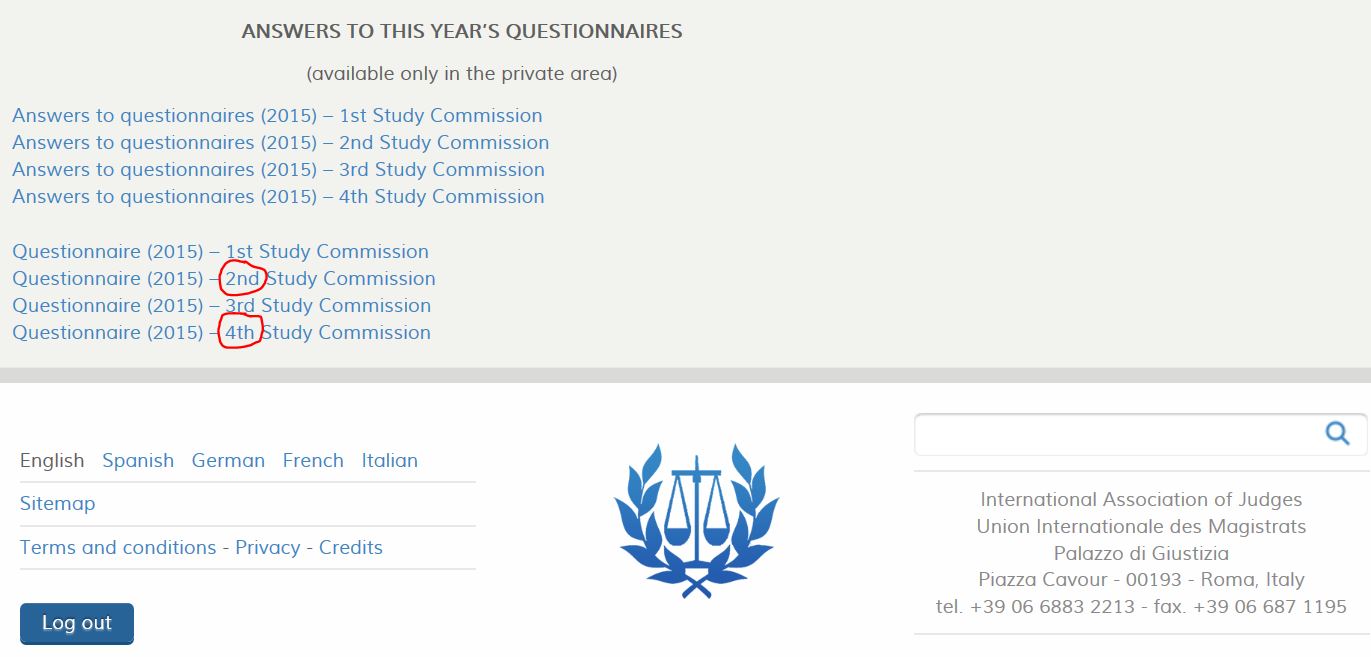Viewport: 1371px width, 657px height.
Task: Open Questionnaire (2015) 3rd Study Commission link
Action: [221, 306]
